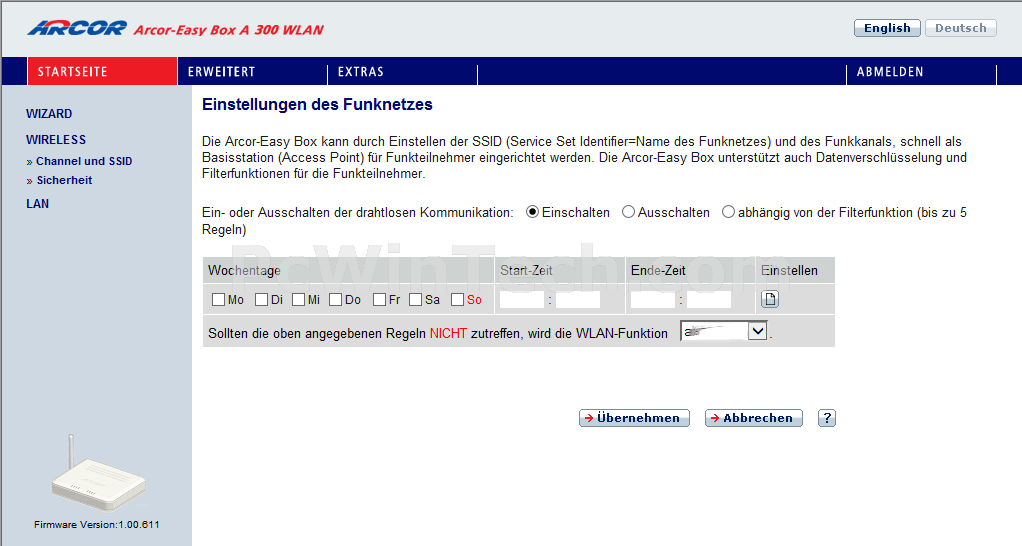Image resolution: width=1022 pixels, height=546 pixels.
Task: Open the WLAN-Funktion dropdown
Action: [x=723, y=331]
